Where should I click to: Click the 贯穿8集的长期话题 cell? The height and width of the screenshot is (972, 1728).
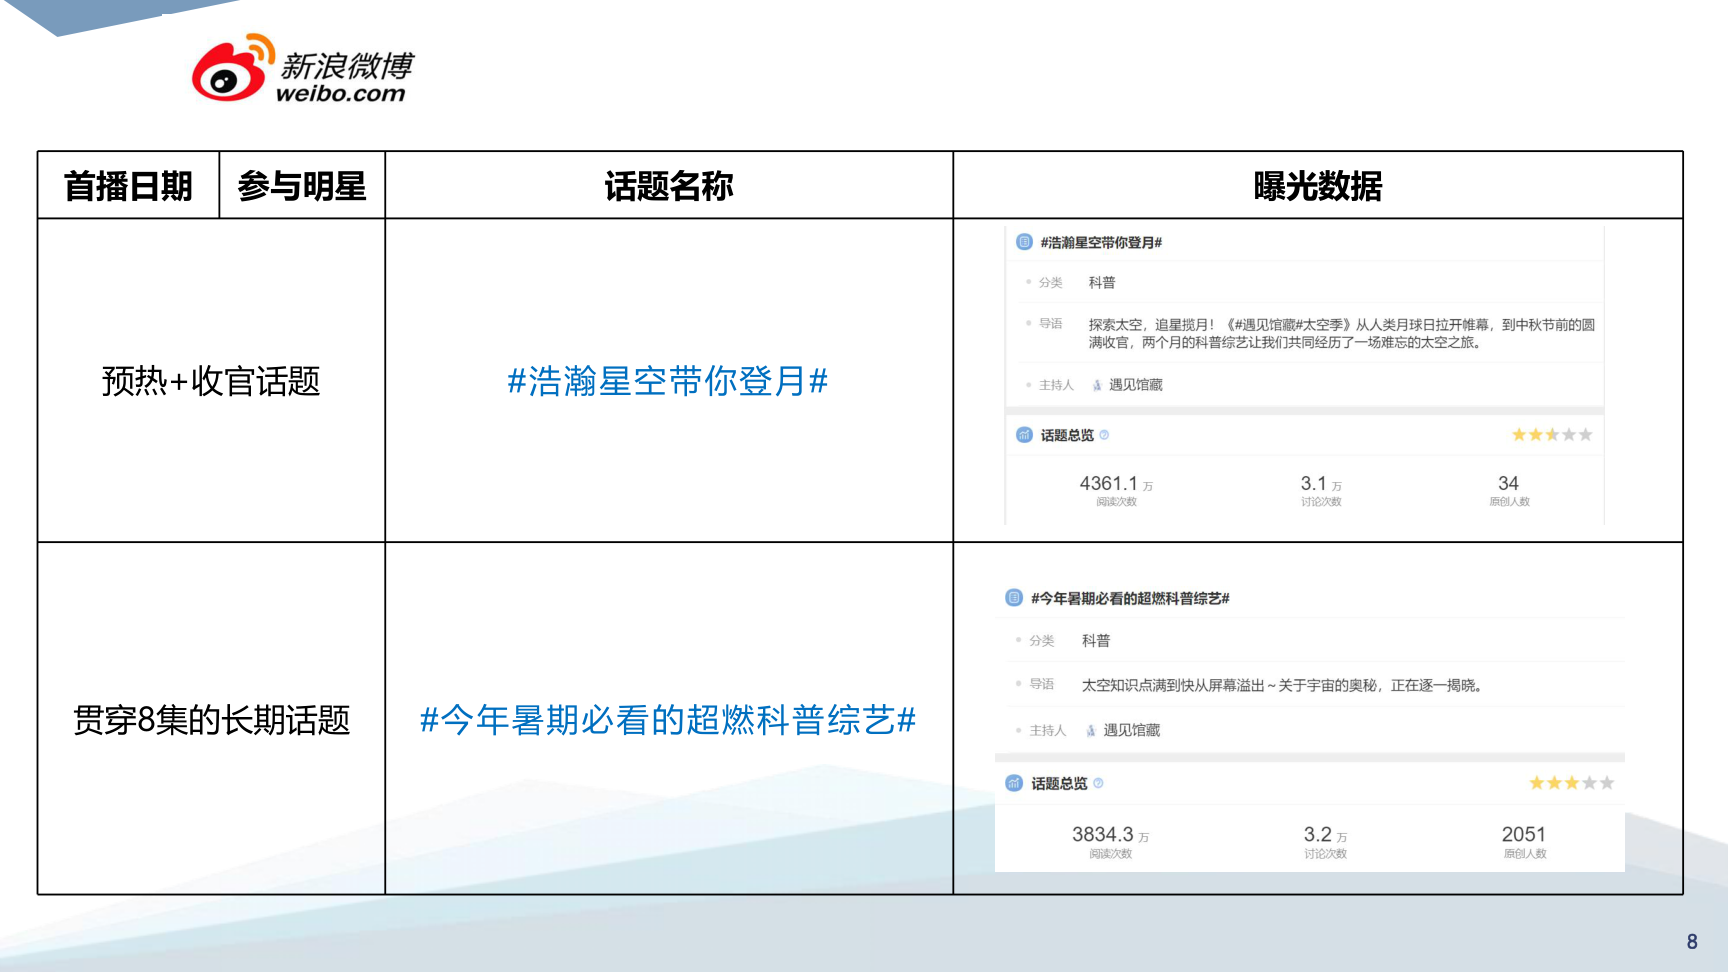(x=211, y=720)
